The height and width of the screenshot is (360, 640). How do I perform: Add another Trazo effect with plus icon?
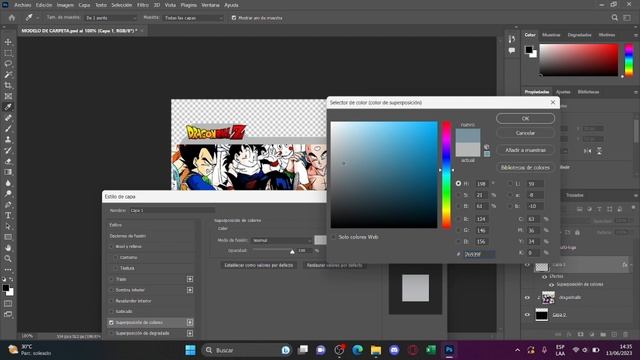click(190, 279)
